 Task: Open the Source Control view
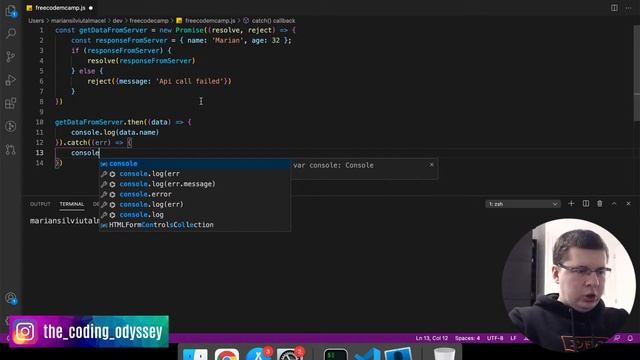click(11, 56)
